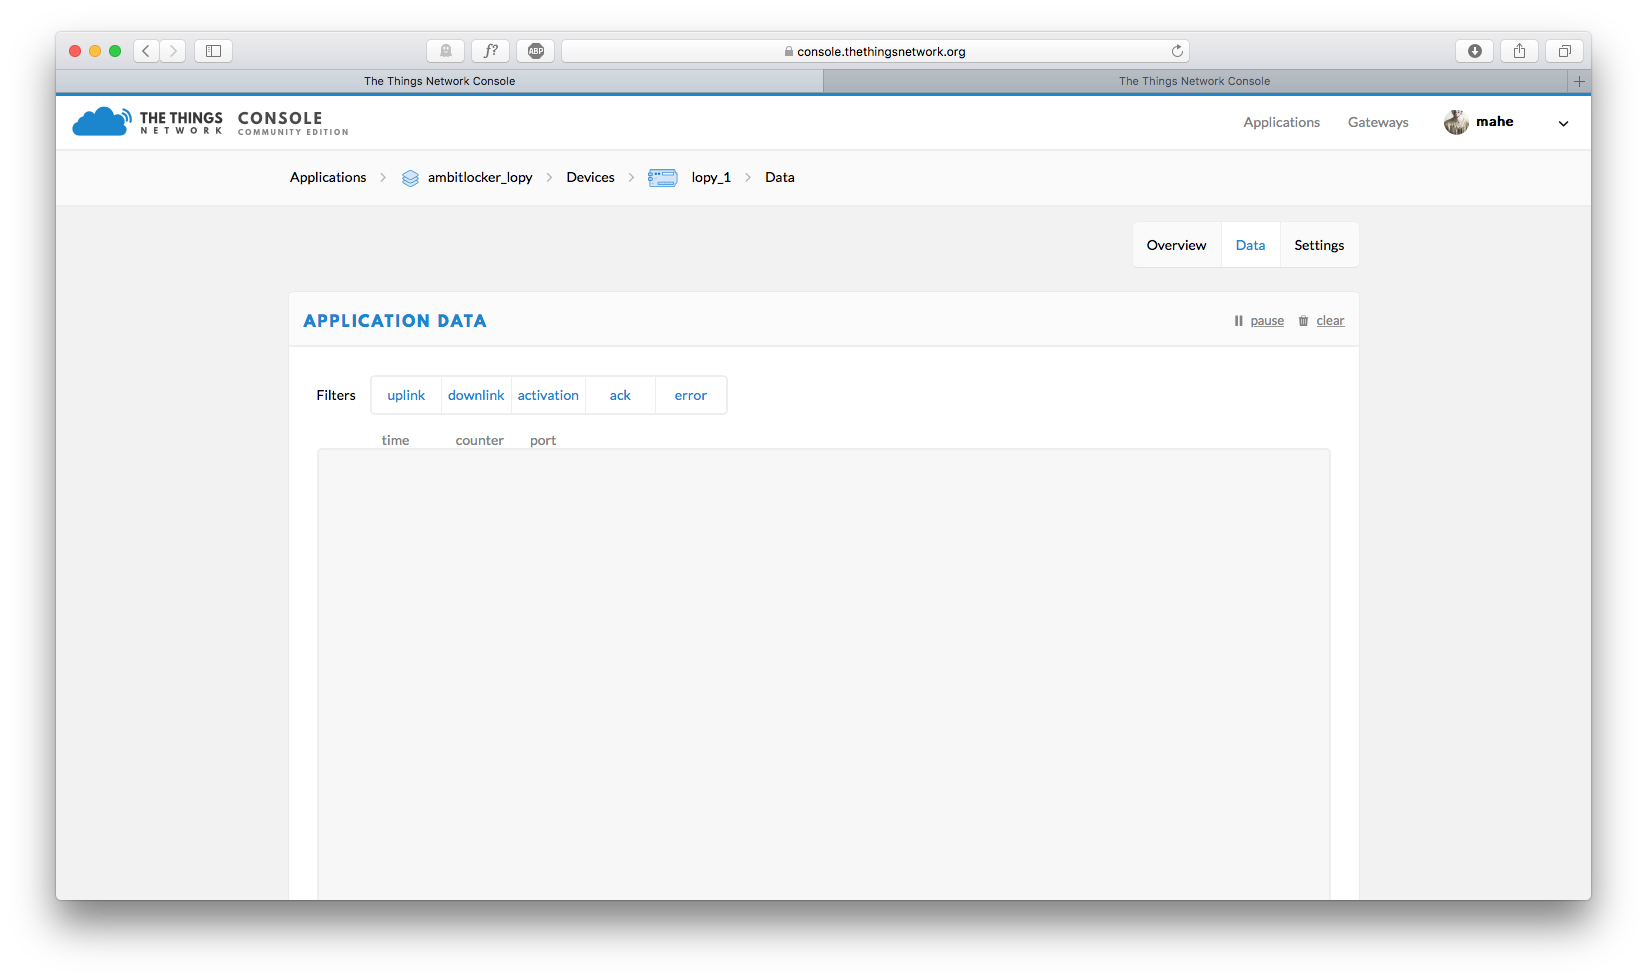Screen dimensions: 1647x980
Task: Click The Things Network cloud logo
Action: click(101, 122)
